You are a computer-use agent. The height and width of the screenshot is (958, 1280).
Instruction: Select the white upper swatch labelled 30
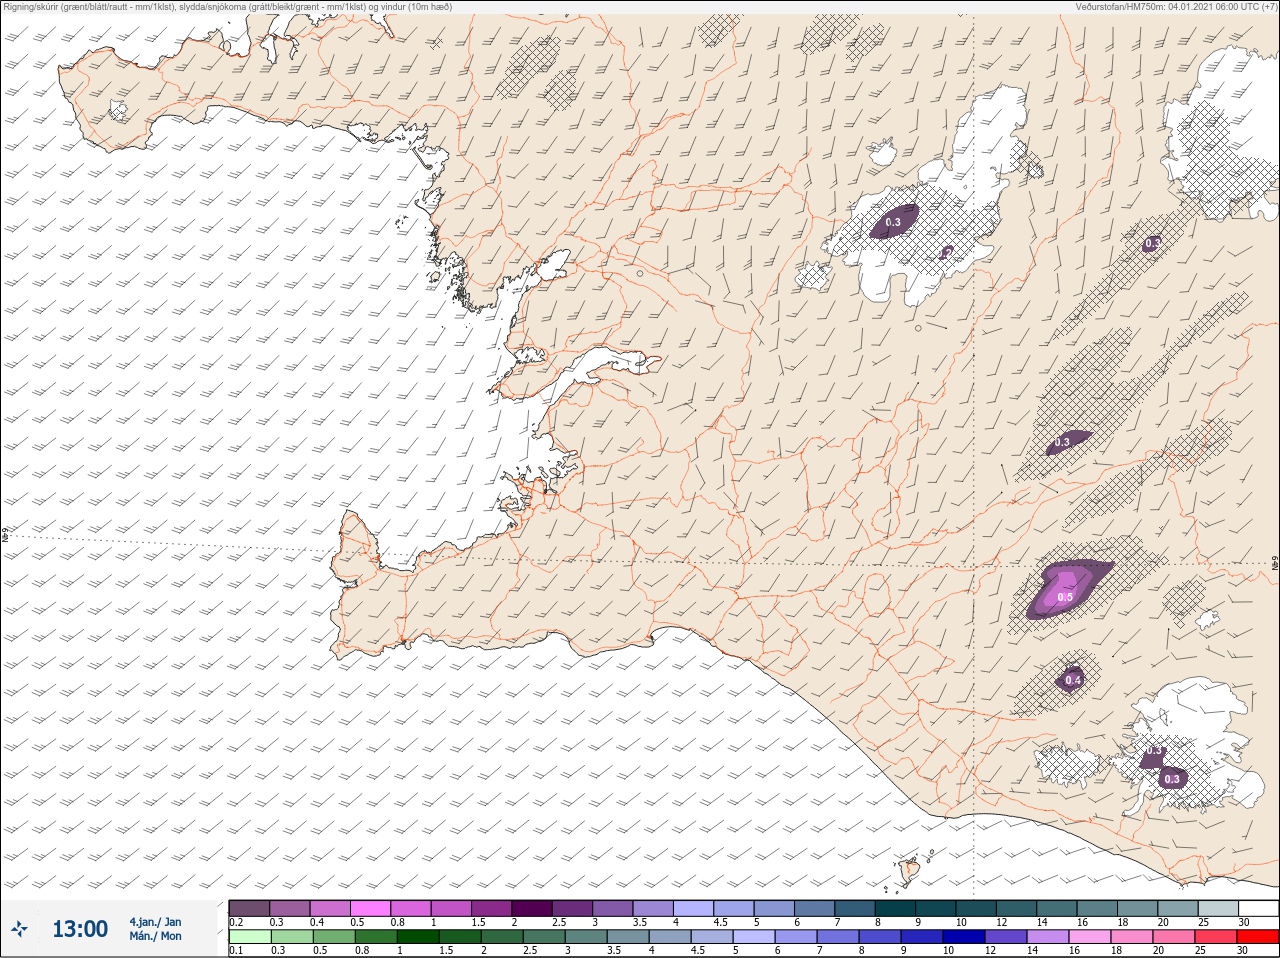1258,907
